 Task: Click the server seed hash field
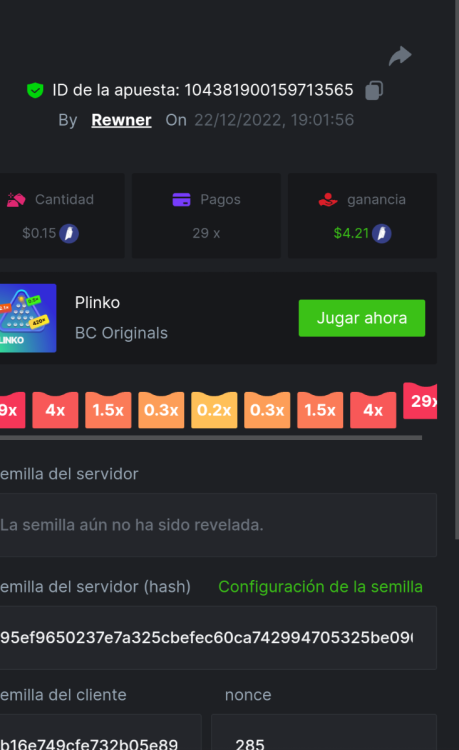[x=218, y=638]
